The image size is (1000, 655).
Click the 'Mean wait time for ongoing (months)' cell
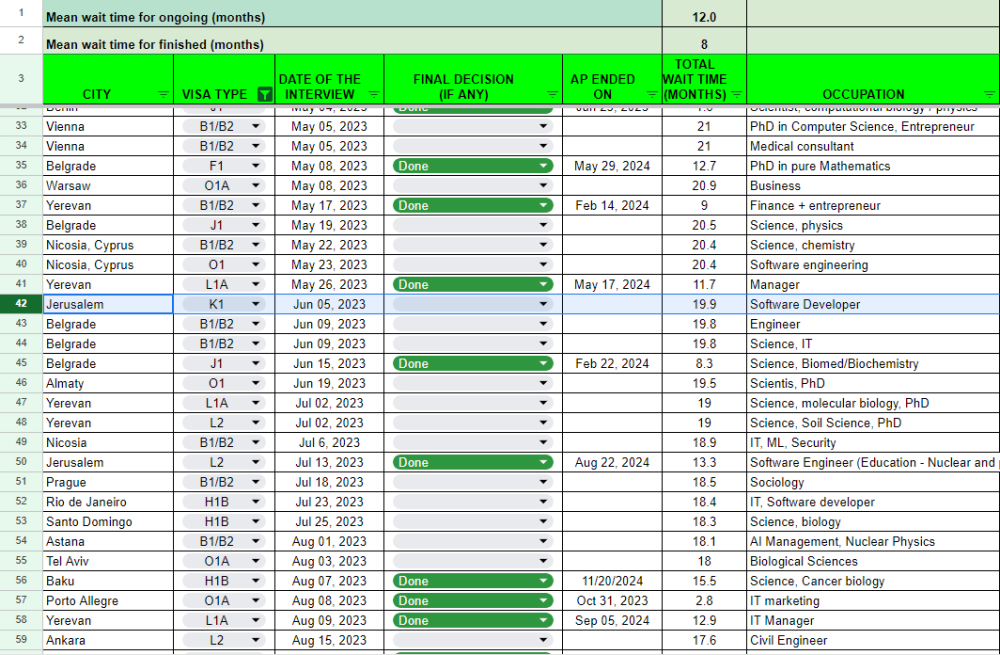tap(352, 13)
